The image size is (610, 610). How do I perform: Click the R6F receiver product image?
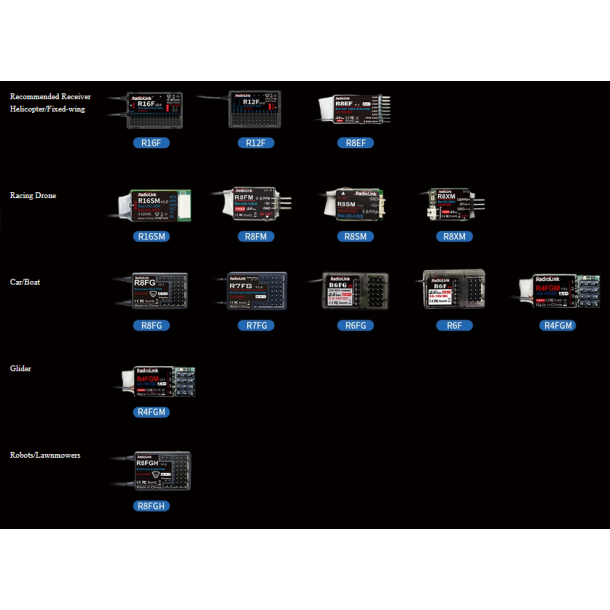453,290
